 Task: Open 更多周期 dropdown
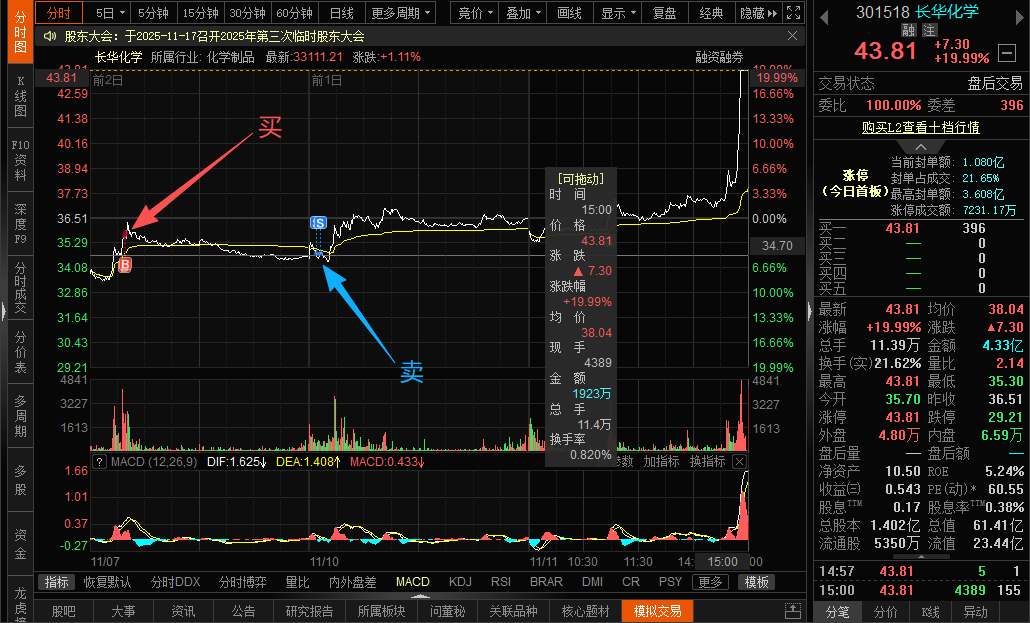pos(401,12)
